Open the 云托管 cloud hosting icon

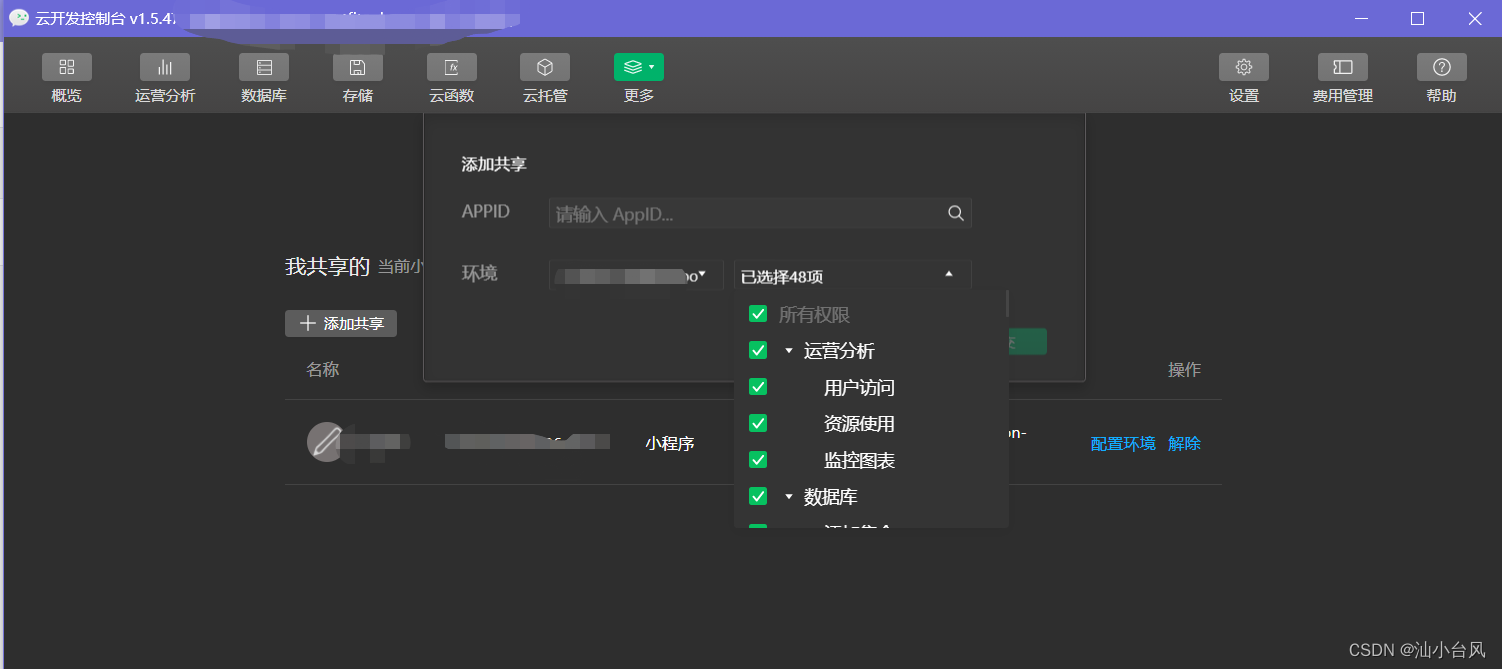545,67
